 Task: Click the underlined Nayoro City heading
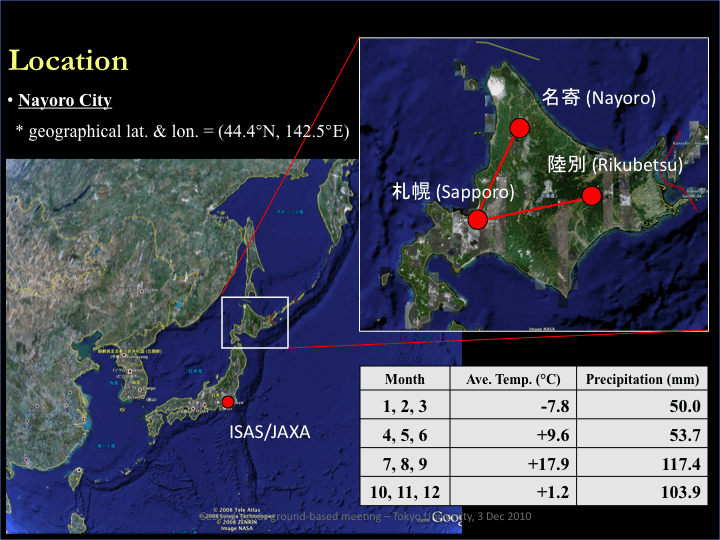[65, 102]
